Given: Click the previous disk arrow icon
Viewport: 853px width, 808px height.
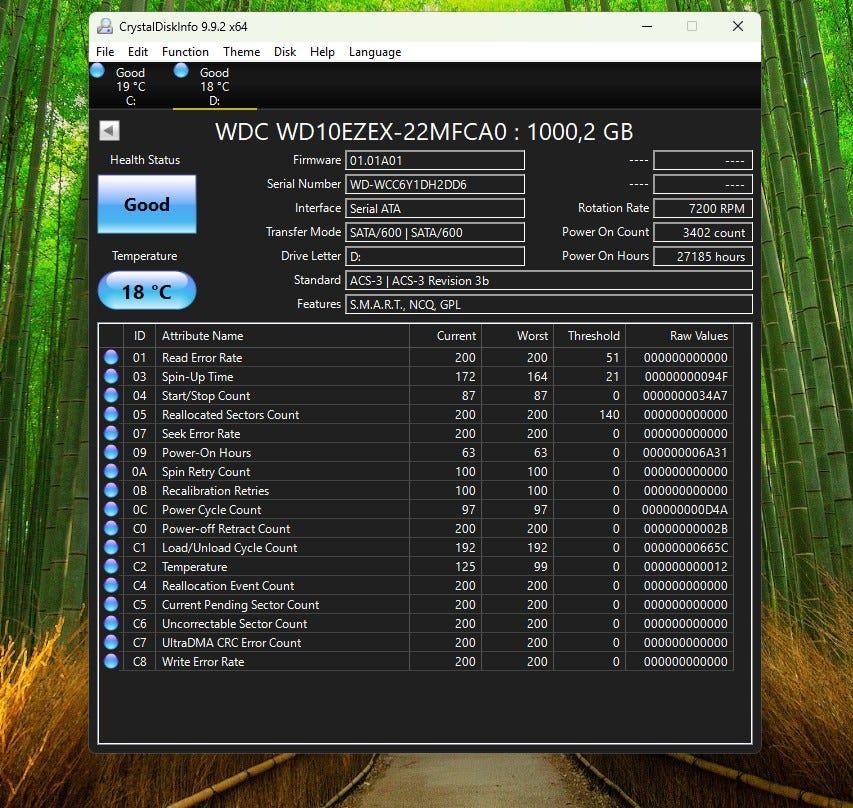Looking at the screenshot, I should coord(109,131).
